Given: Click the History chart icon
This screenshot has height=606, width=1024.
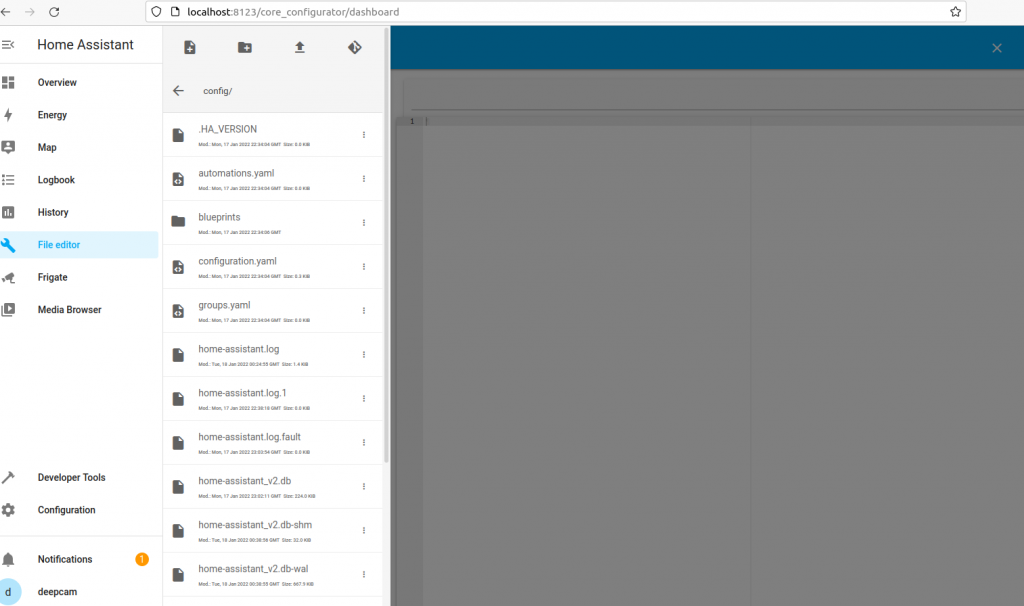Looking at the screenshot, I should coord(8,212).
